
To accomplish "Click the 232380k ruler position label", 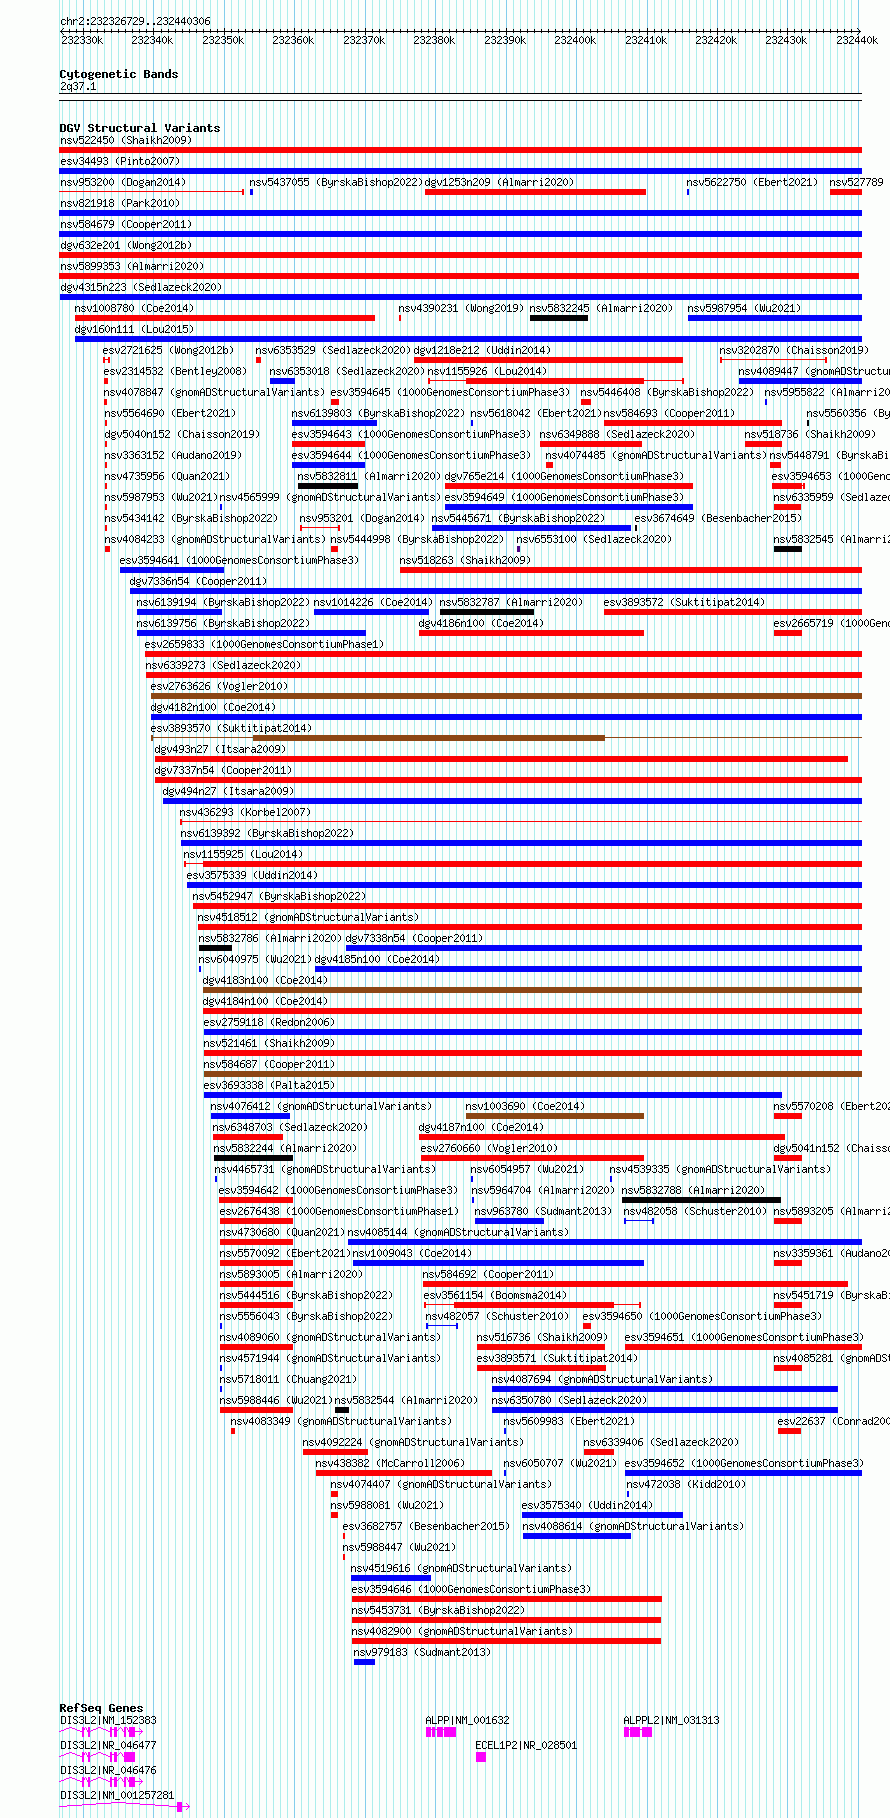I will (434, 40).
